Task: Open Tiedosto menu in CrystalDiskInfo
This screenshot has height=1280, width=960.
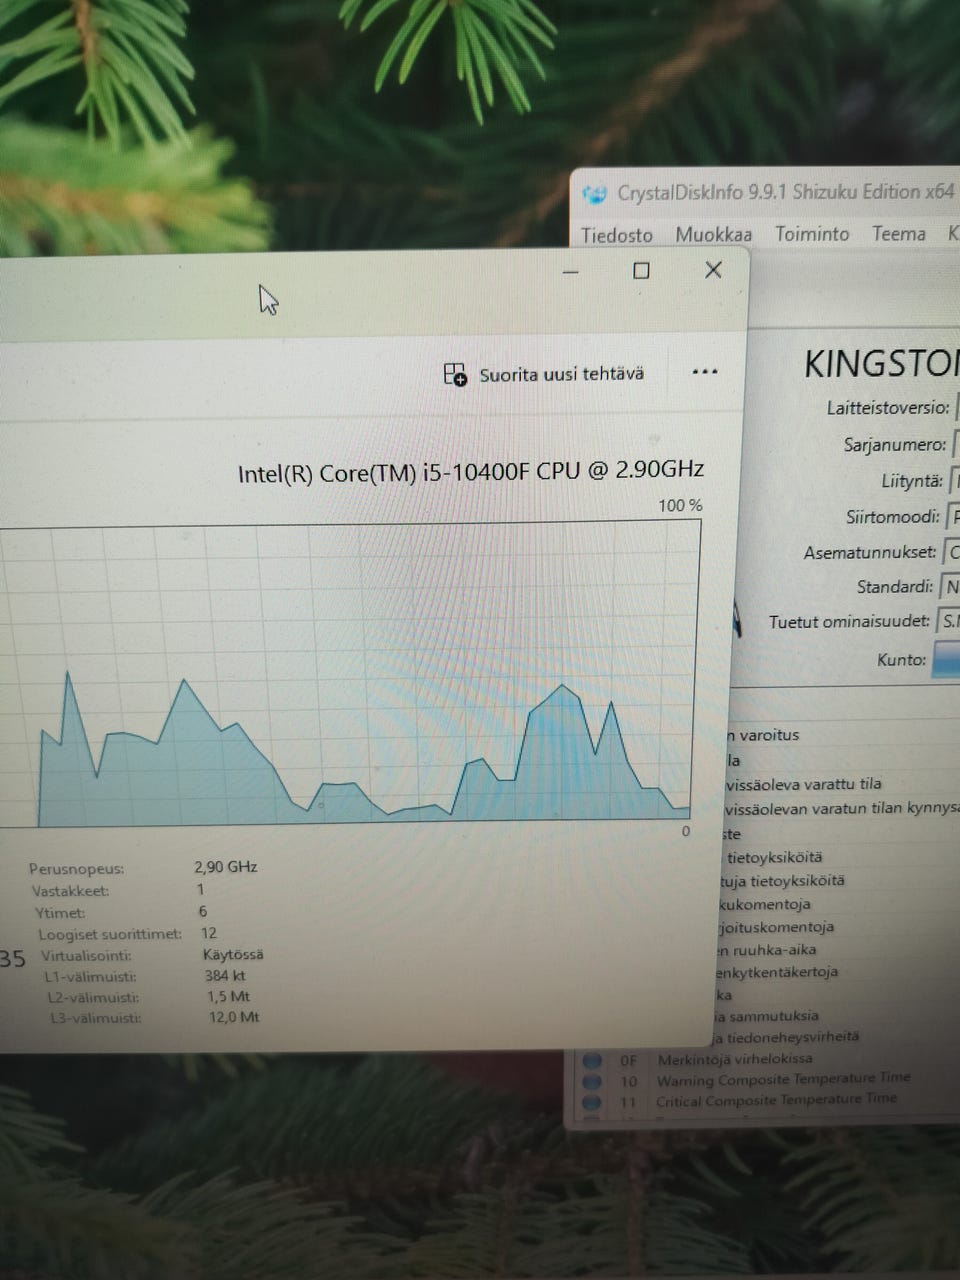Action: (617, 235)
